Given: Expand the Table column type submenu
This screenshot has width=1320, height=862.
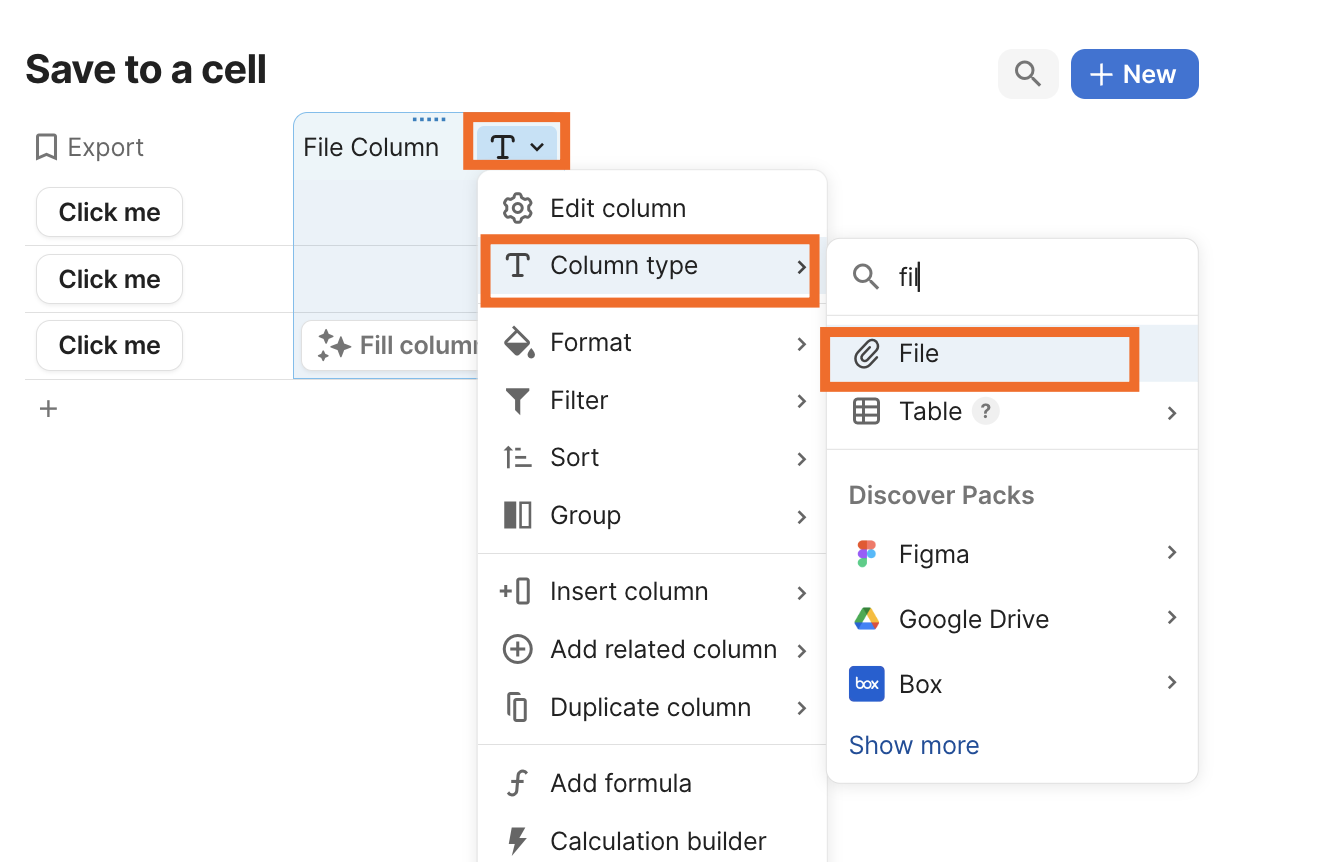Looking at the screenshot, I should 1171,412.
